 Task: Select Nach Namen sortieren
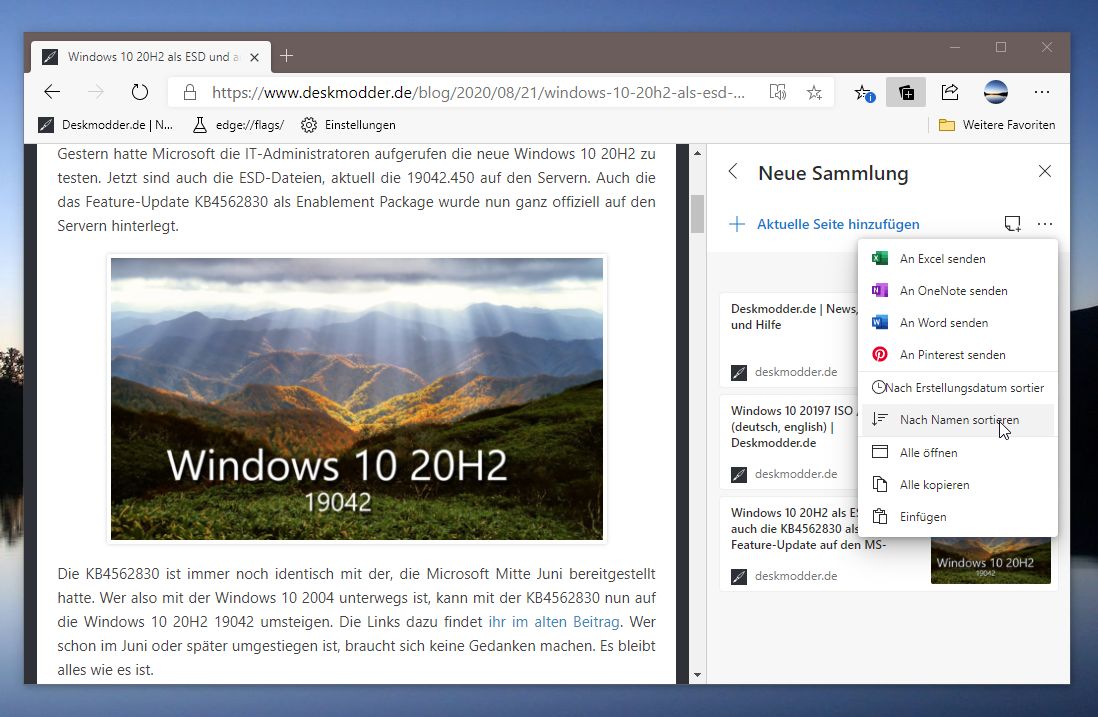pos(958,419)
